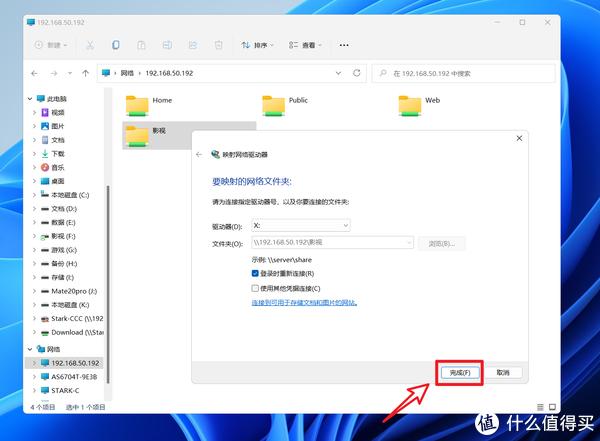Select the Home shared folder

(x=149, y=105)
